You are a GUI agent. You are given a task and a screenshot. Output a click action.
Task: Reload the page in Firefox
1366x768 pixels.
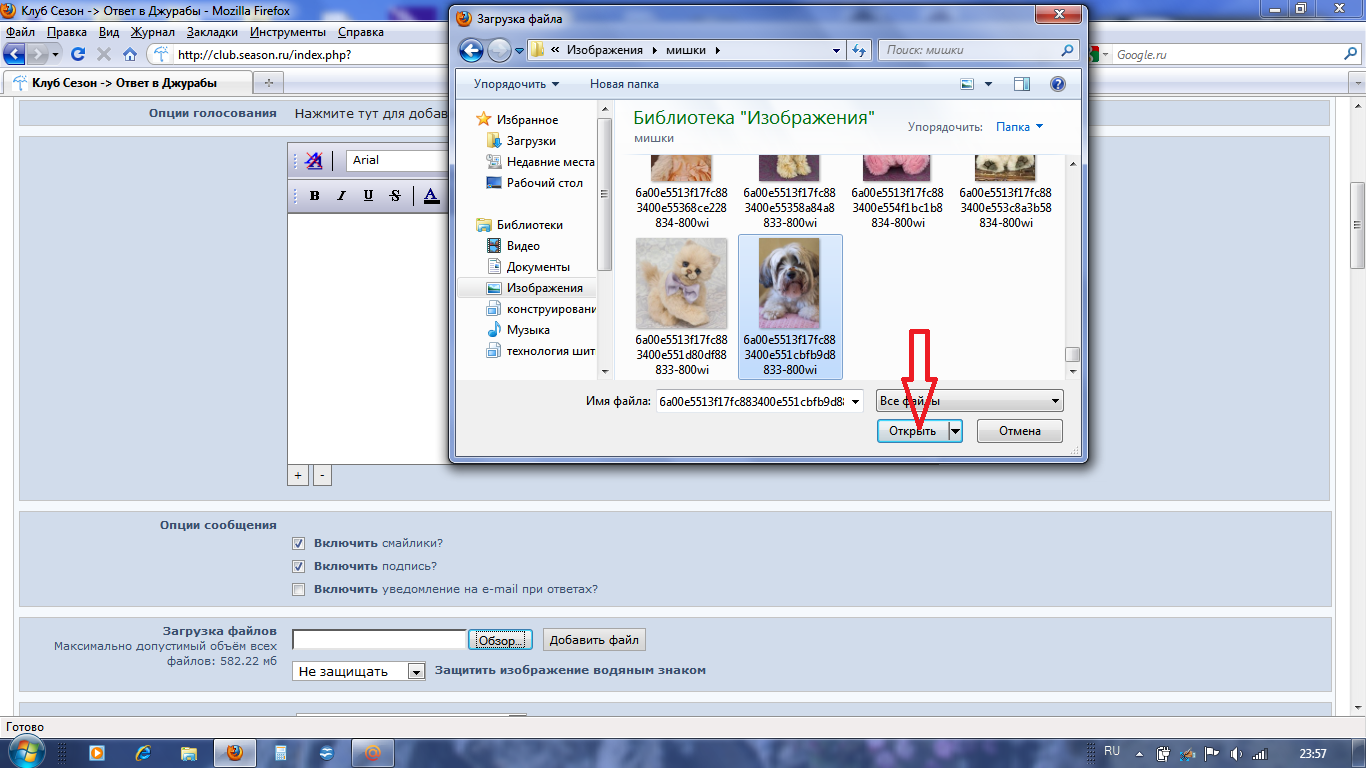coord(78,54)
